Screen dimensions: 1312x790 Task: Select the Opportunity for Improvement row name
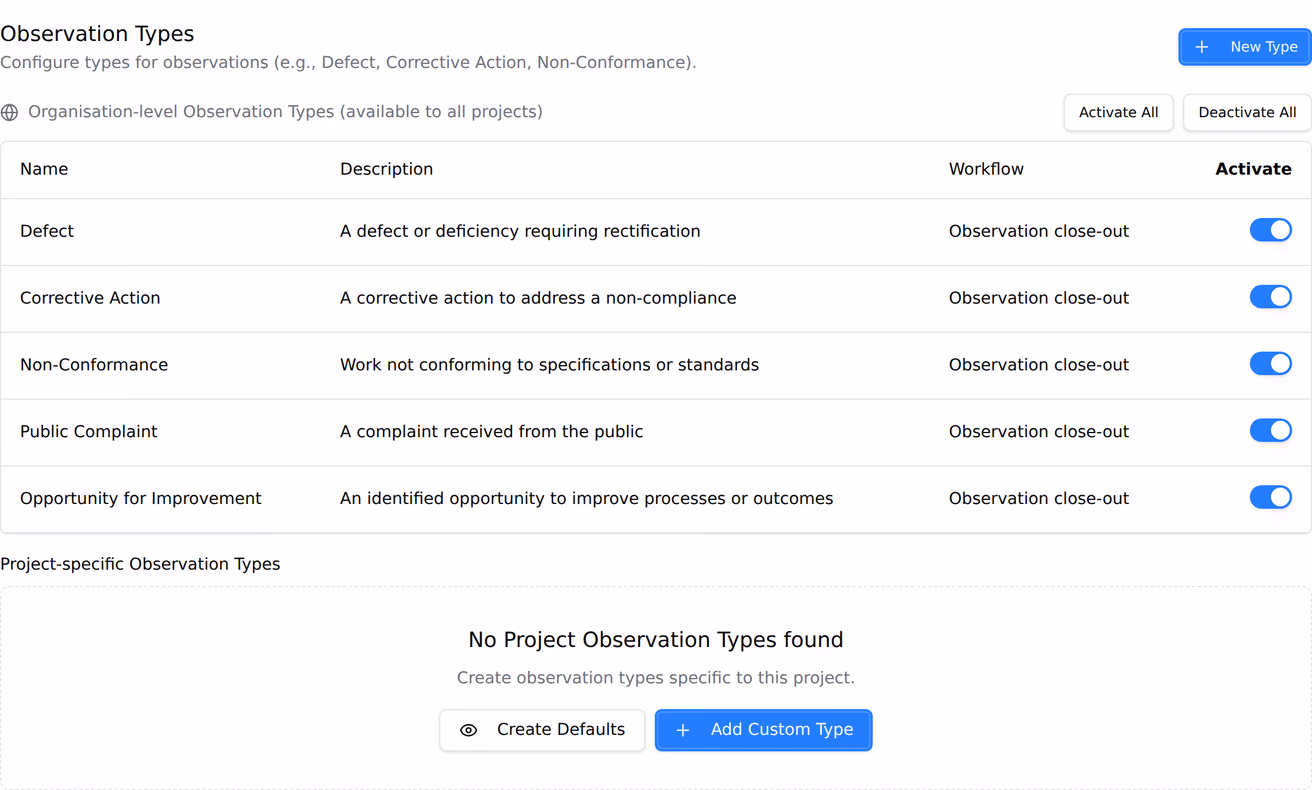point(141,499)
